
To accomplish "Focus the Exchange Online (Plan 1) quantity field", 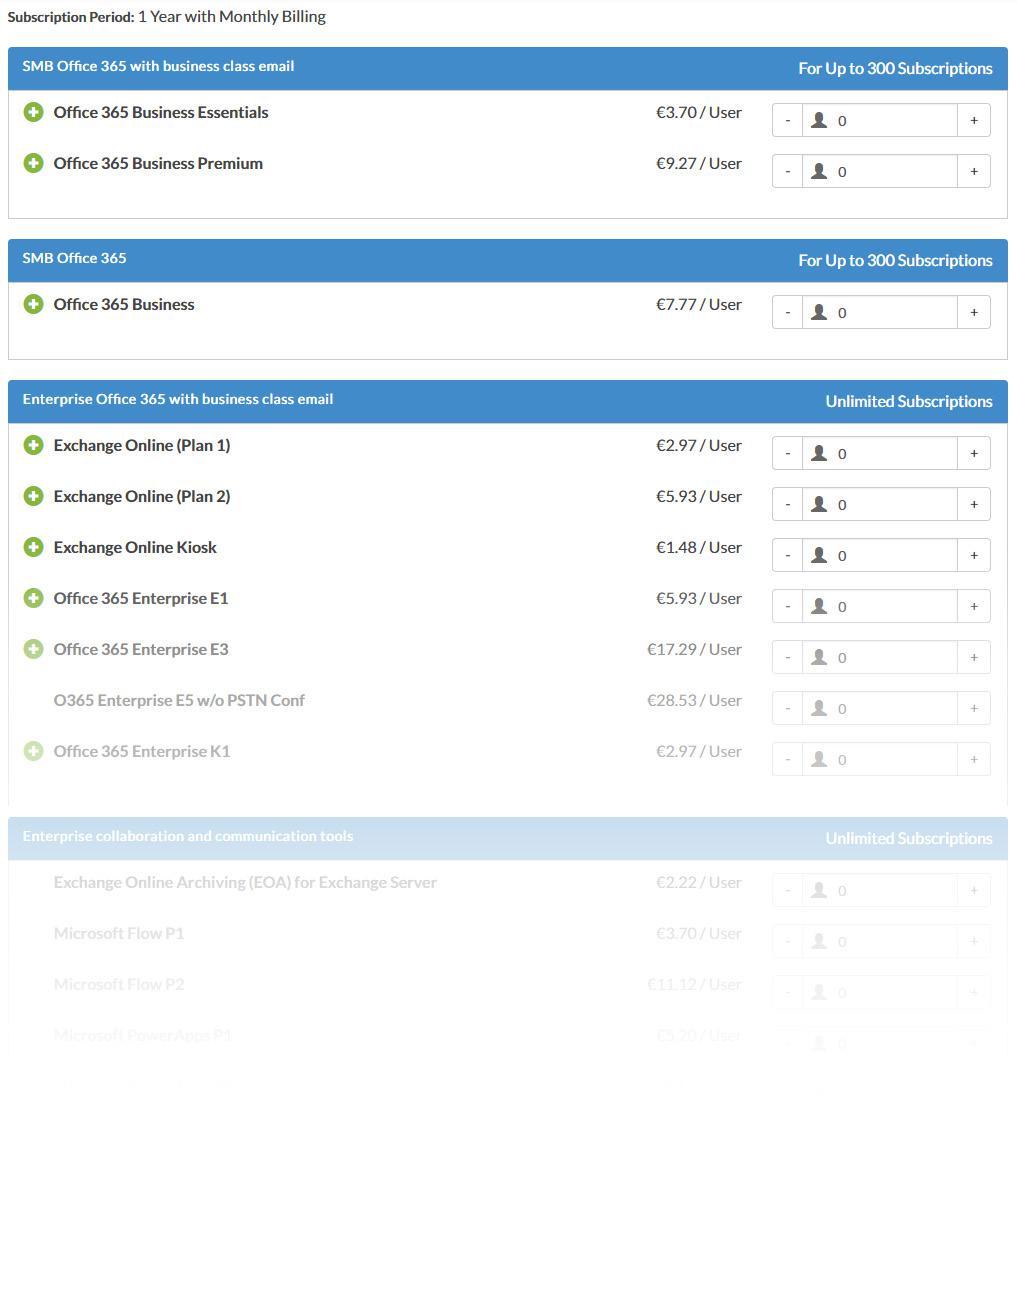I will [x=879, y=453].
